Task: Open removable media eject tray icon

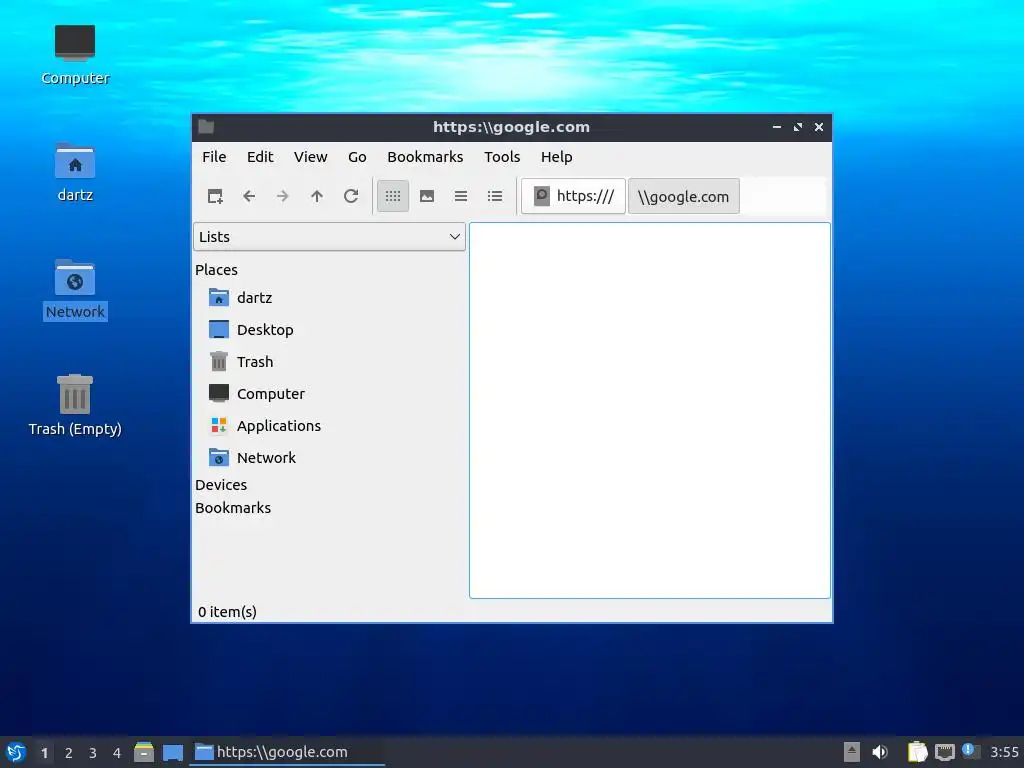Action: pos(852,752)
